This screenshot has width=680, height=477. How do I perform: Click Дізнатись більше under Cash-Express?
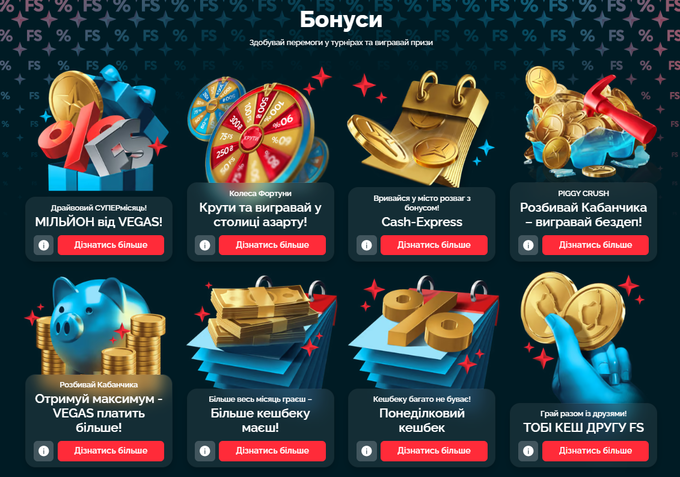[x=434, y=245]
